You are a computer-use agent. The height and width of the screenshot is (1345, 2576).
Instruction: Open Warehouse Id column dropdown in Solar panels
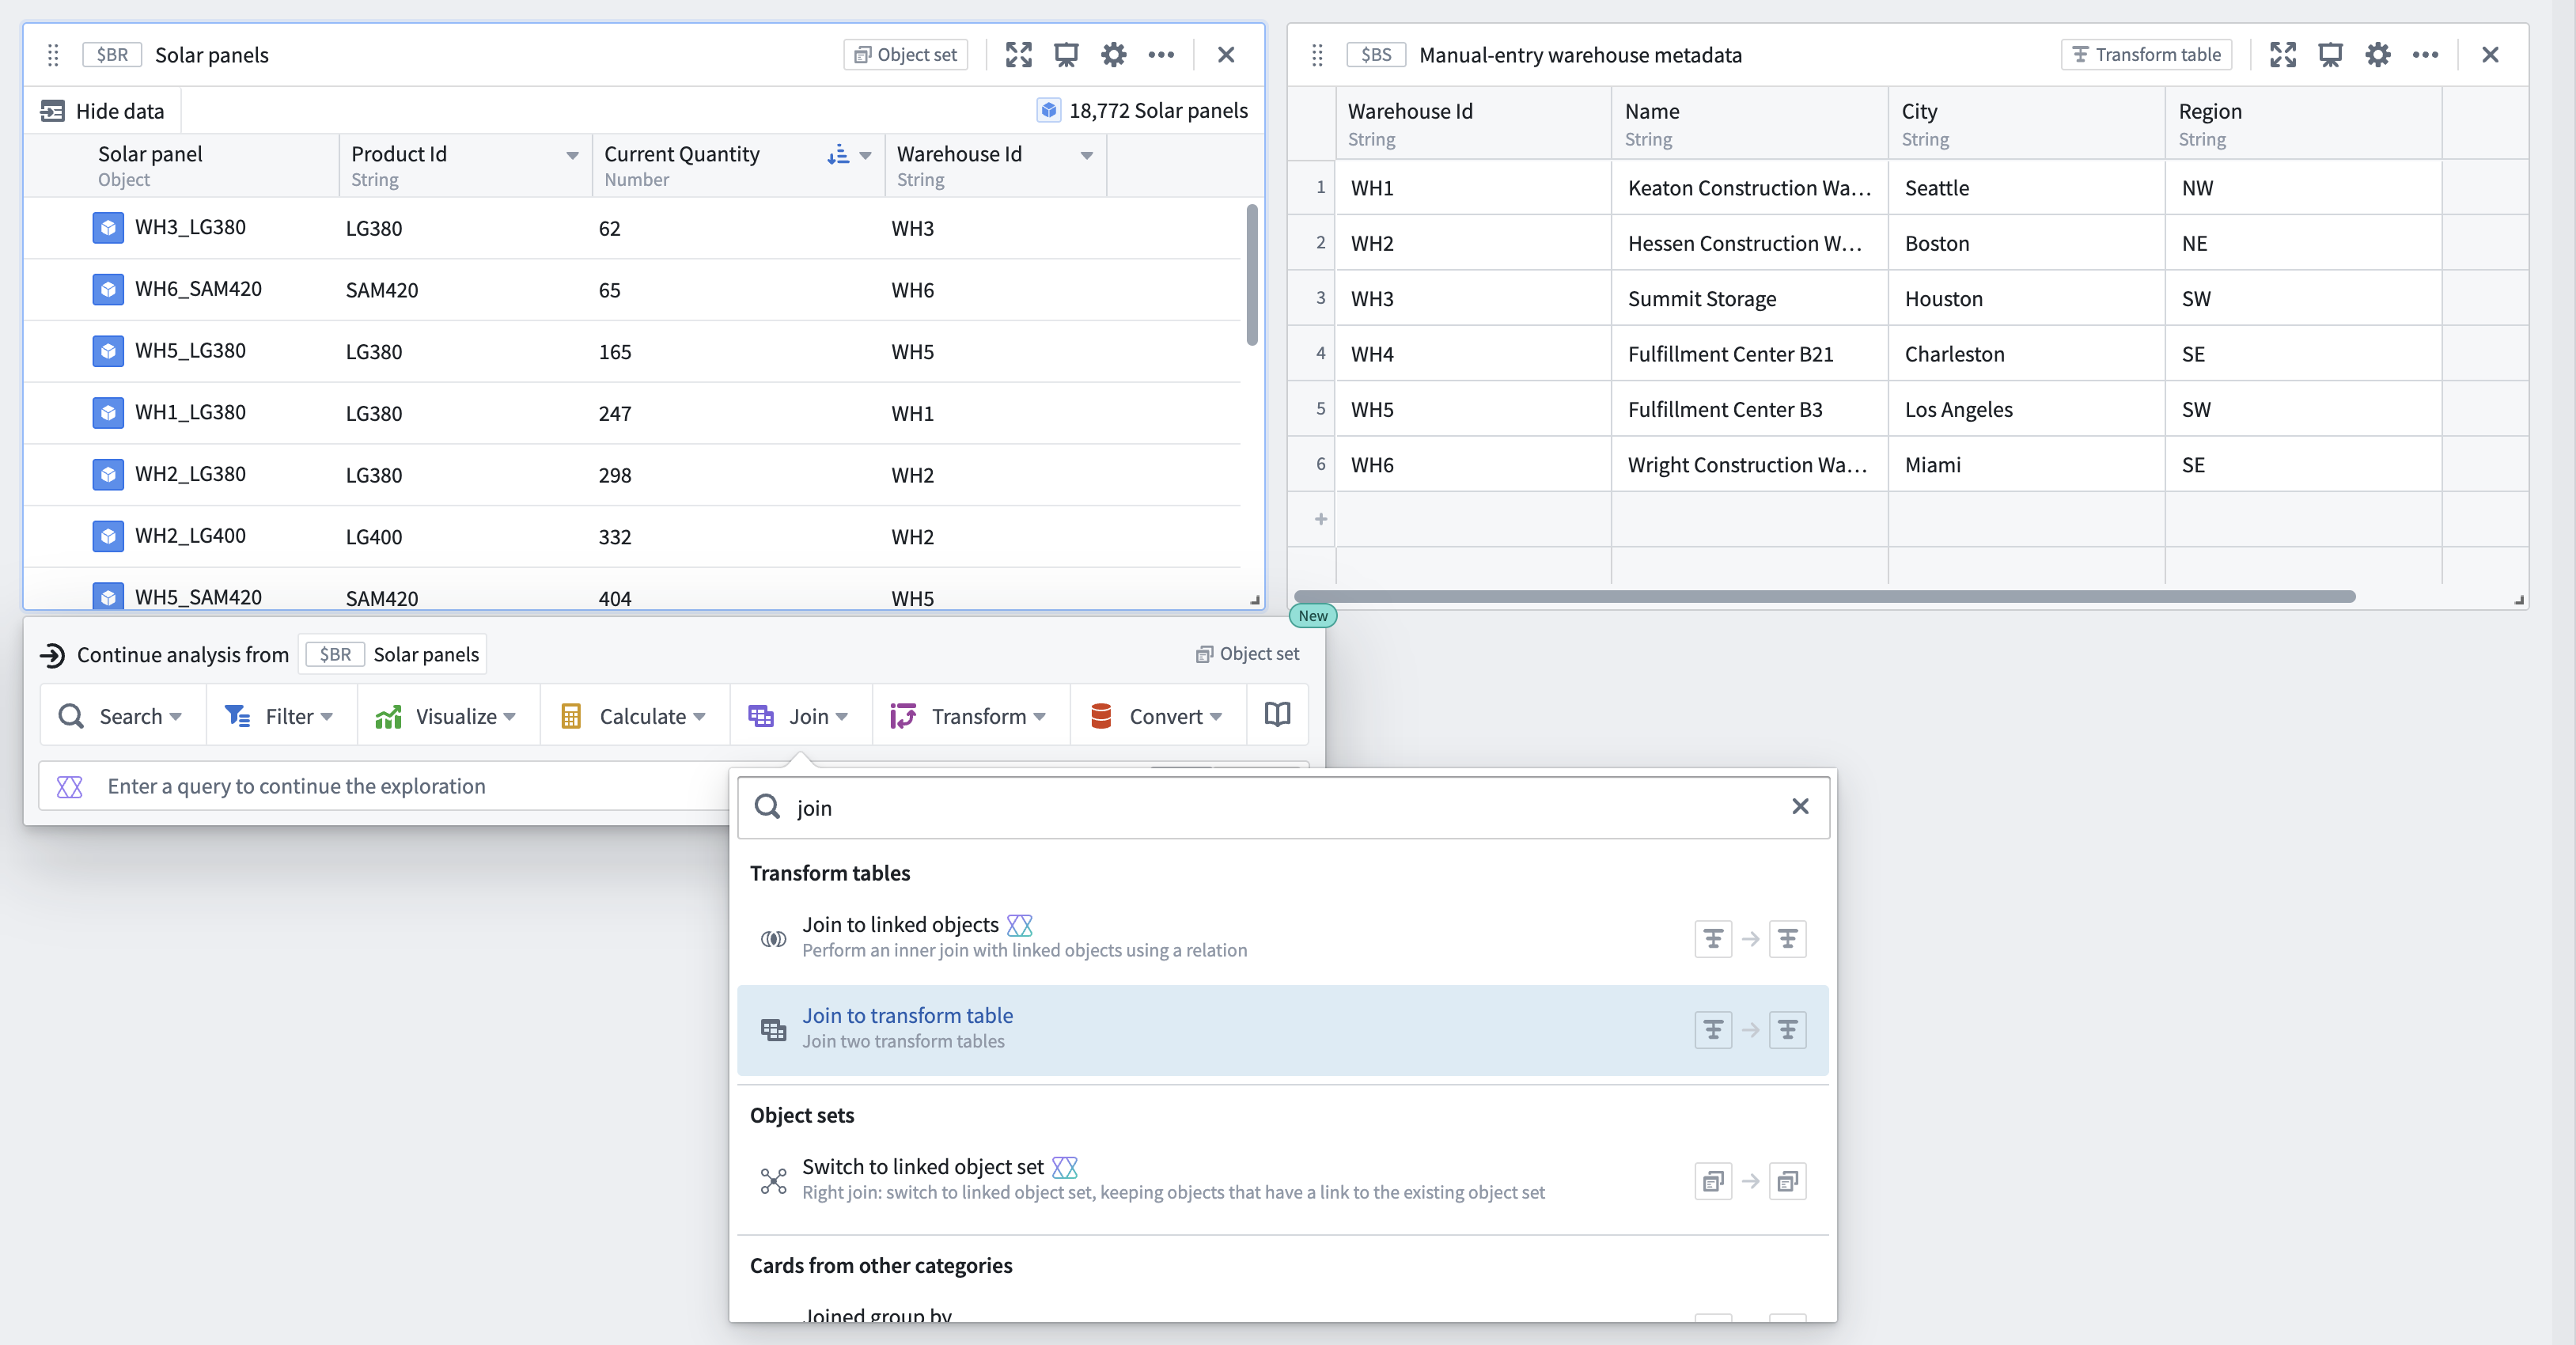point(1087,155)
